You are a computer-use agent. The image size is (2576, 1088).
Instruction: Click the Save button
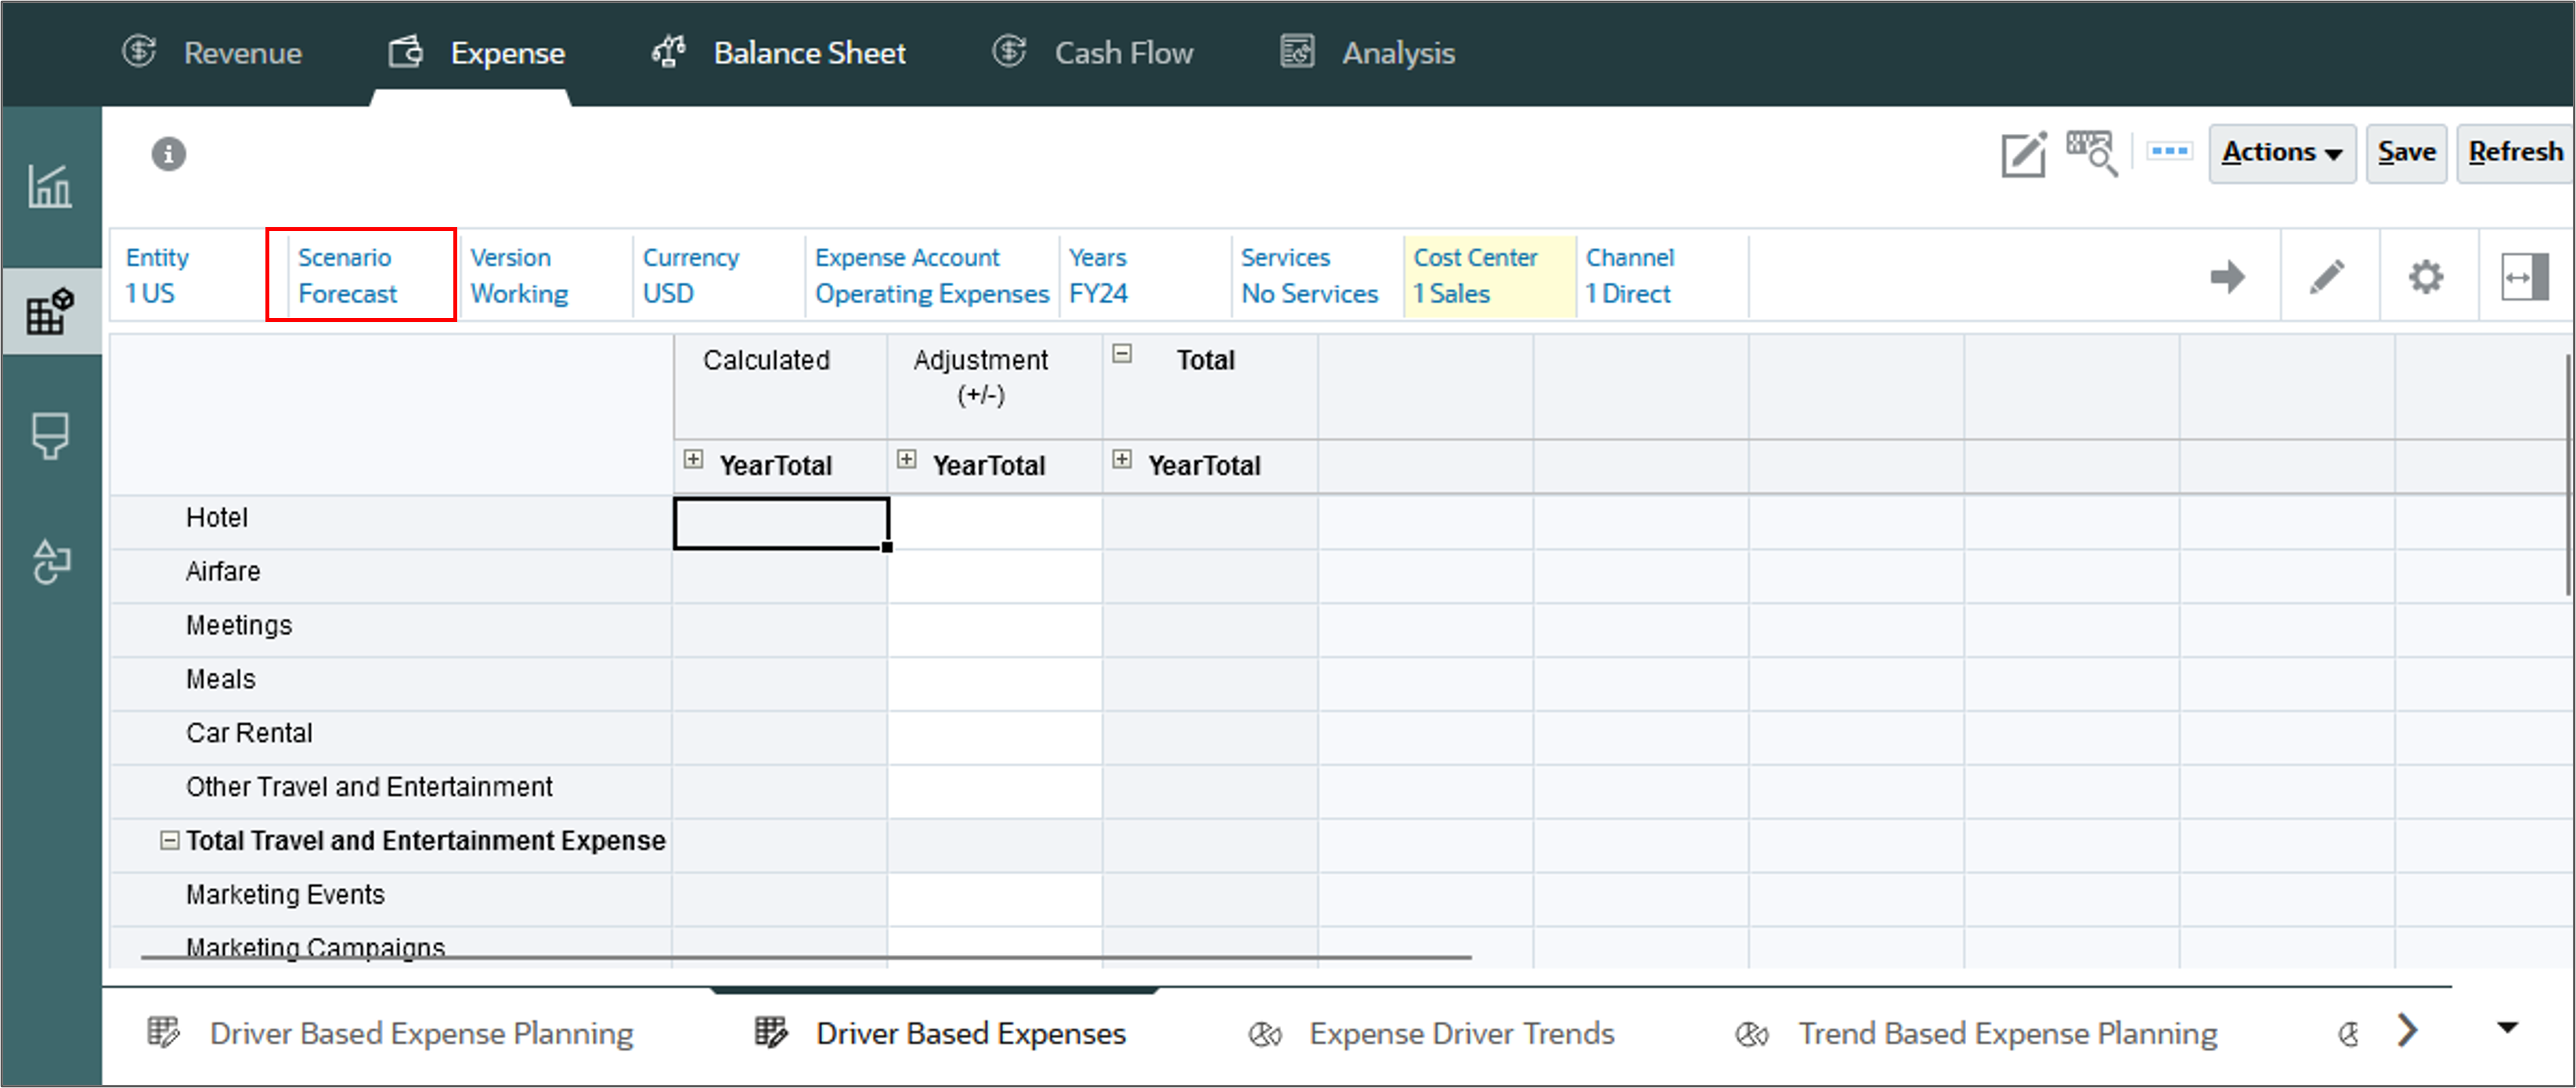pyautogui.click(x=2406, y=152)
